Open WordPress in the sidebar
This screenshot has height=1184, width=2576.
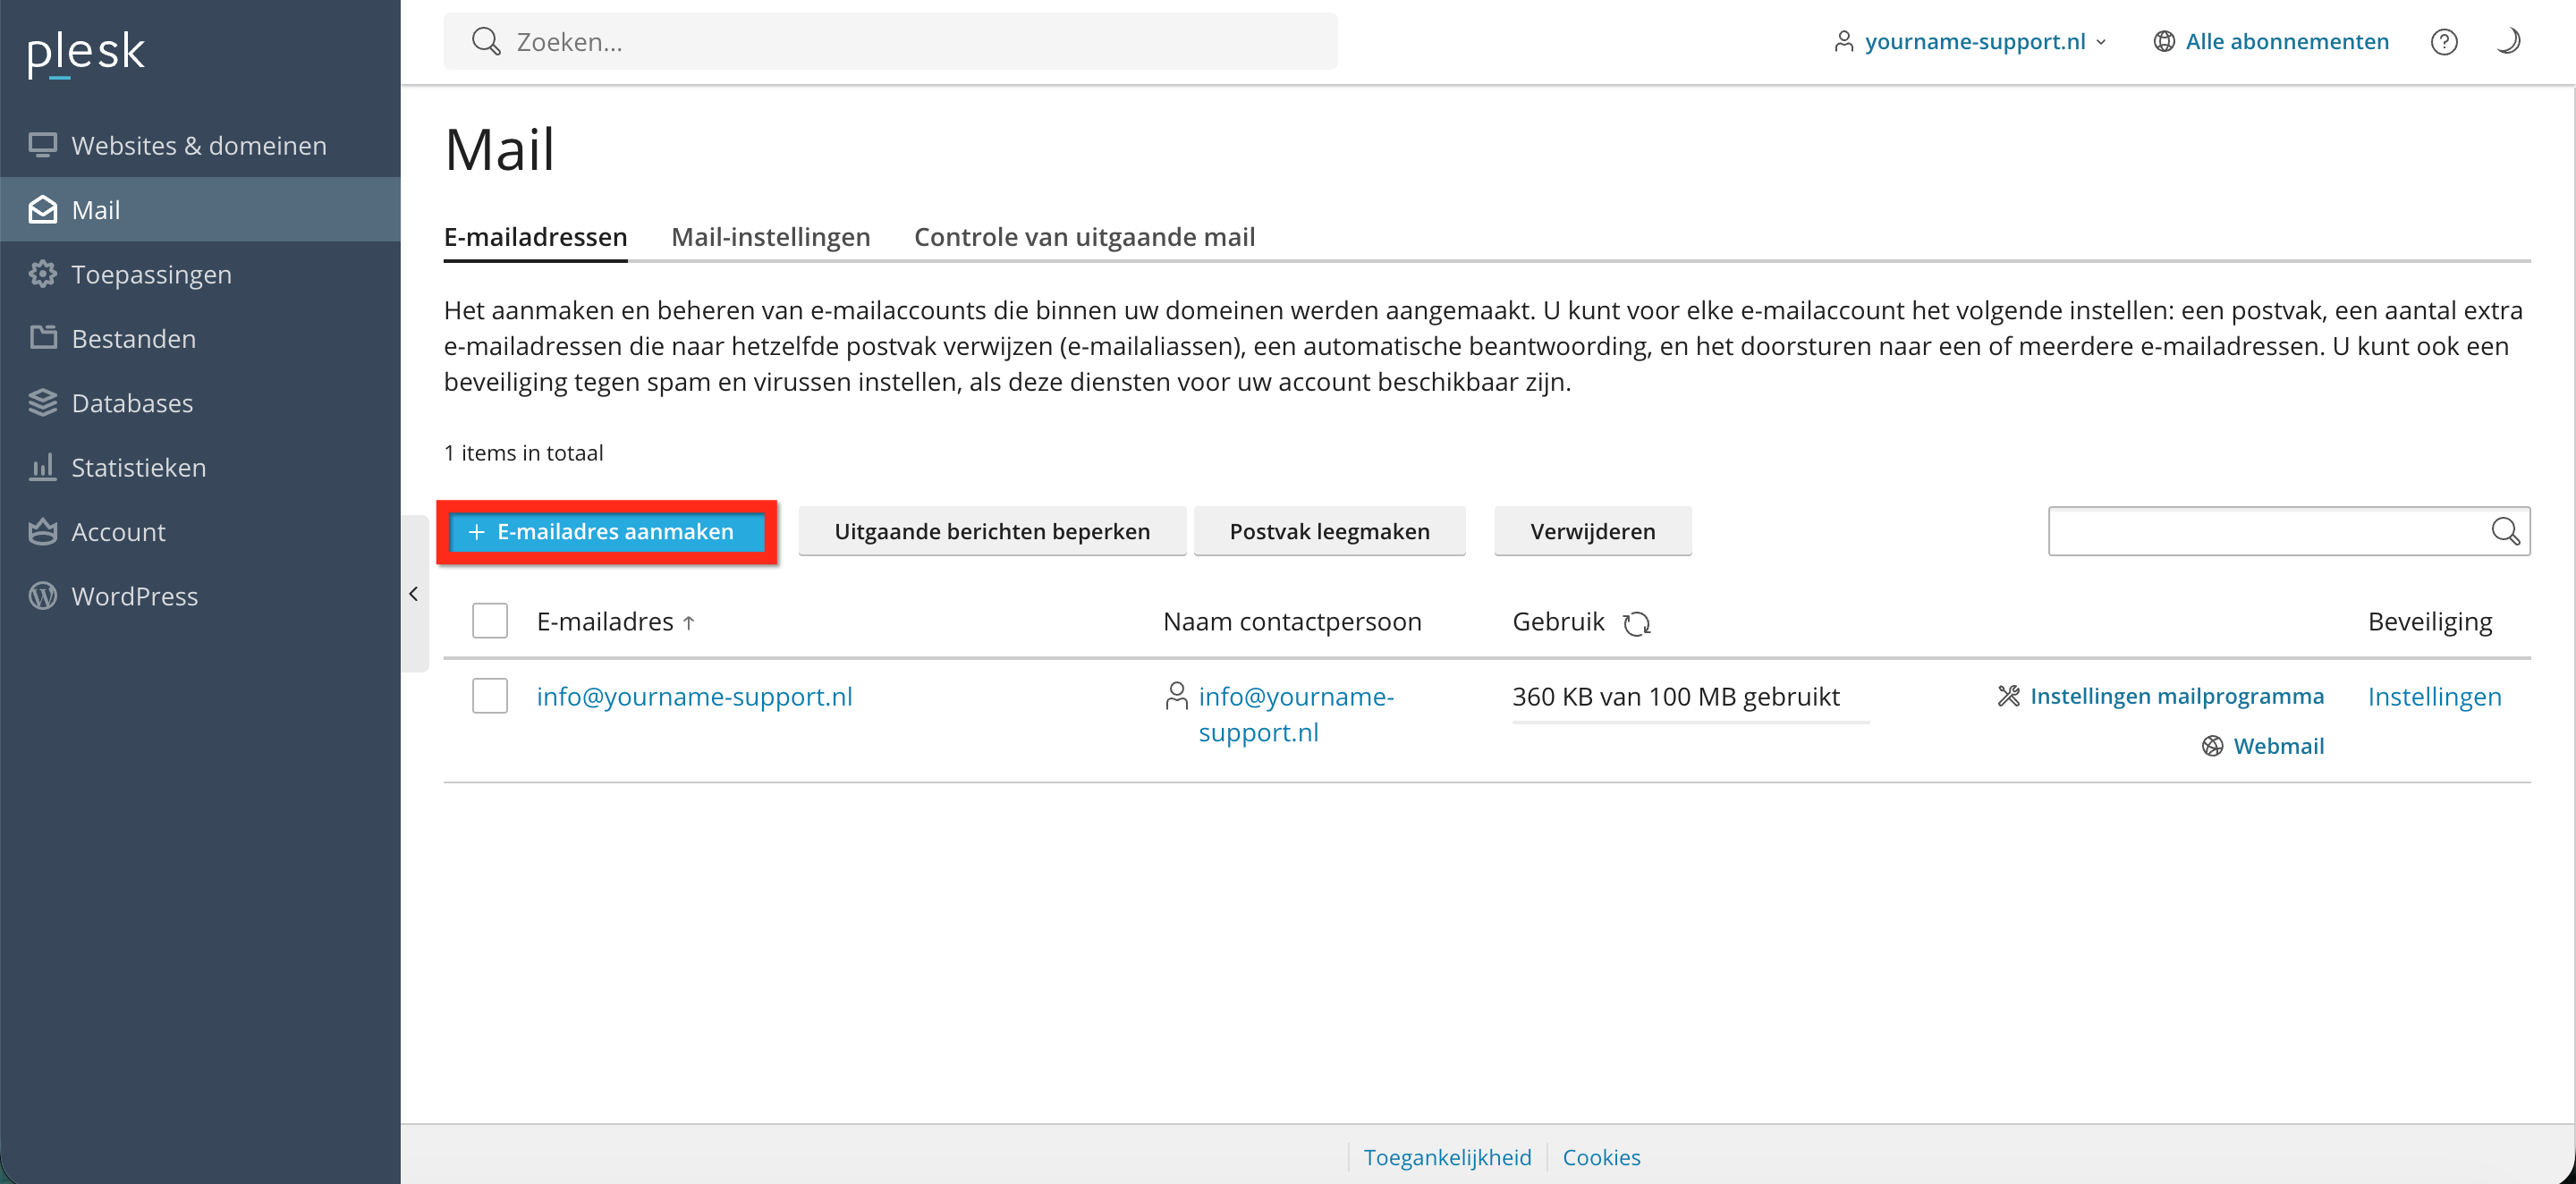tap(134, 596)
